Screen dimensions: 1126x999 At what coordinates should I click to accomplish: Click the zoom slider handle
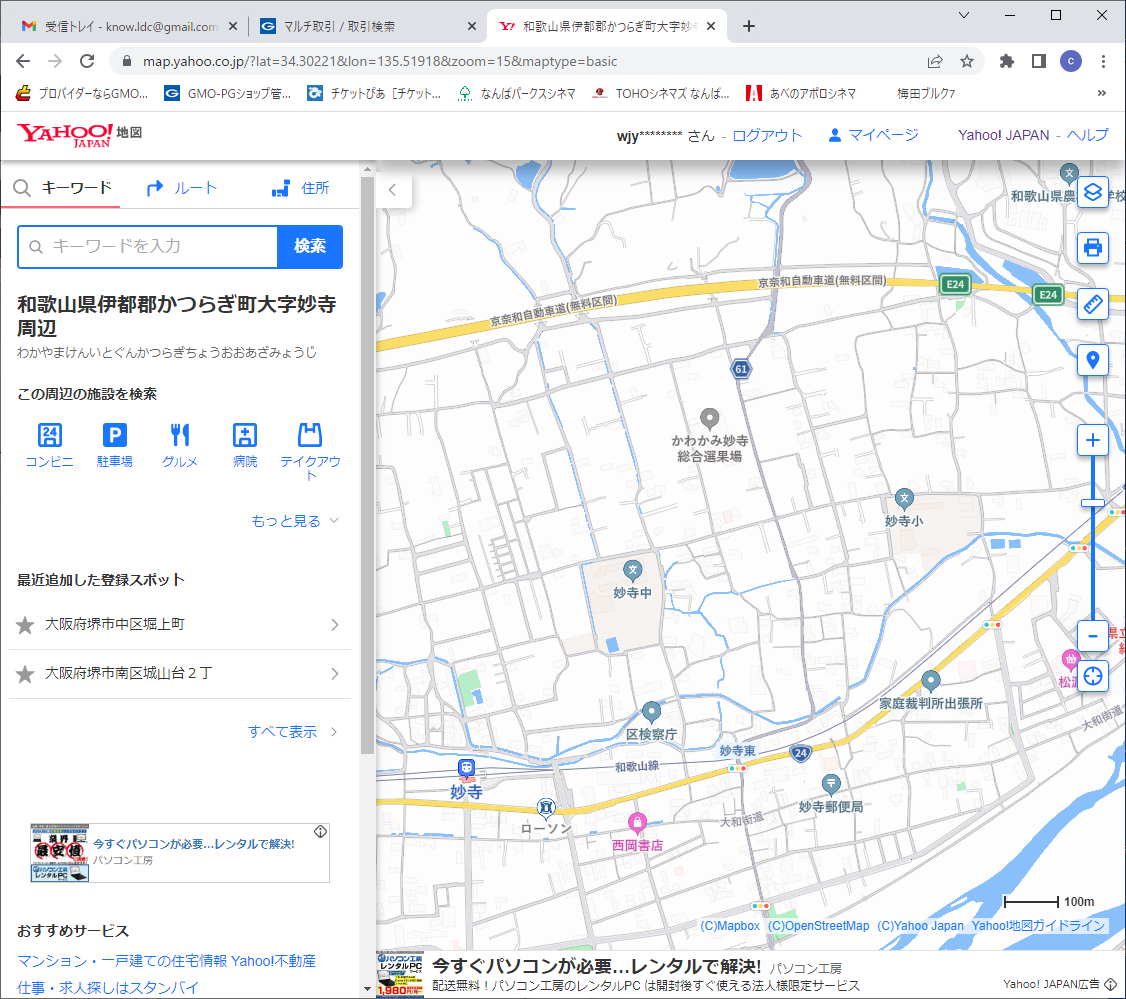click(1093, 503)
